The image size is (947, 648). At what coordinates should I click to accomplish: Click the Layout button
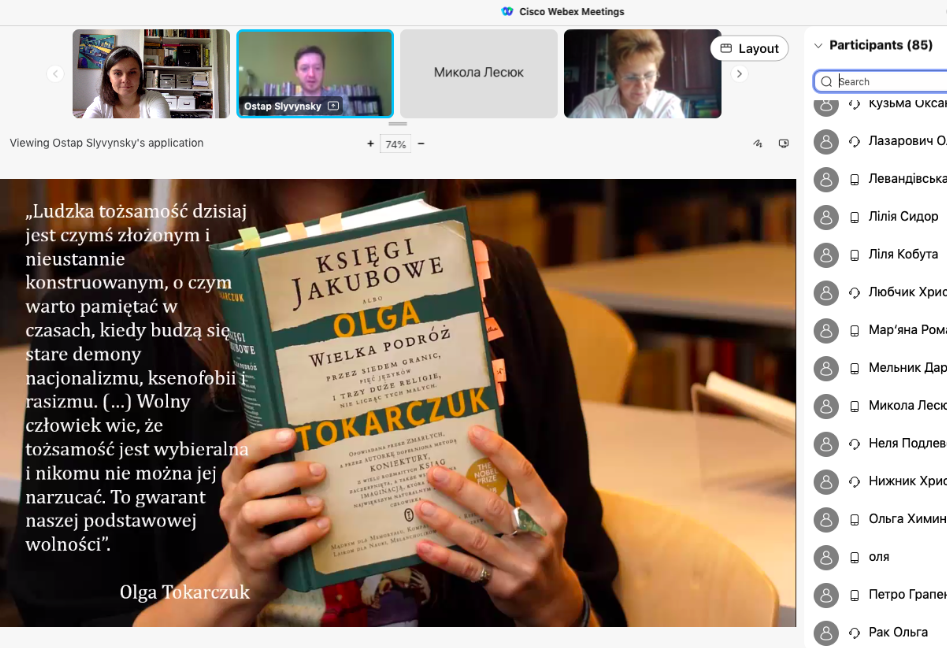(749, 48)
